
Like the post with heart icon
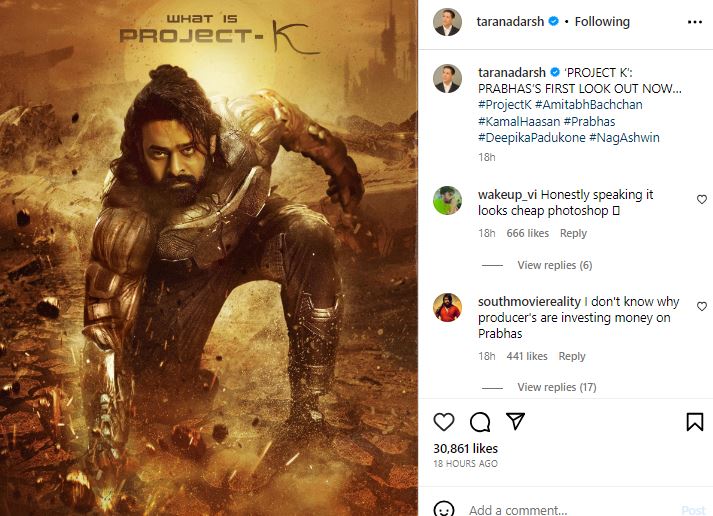444,422
